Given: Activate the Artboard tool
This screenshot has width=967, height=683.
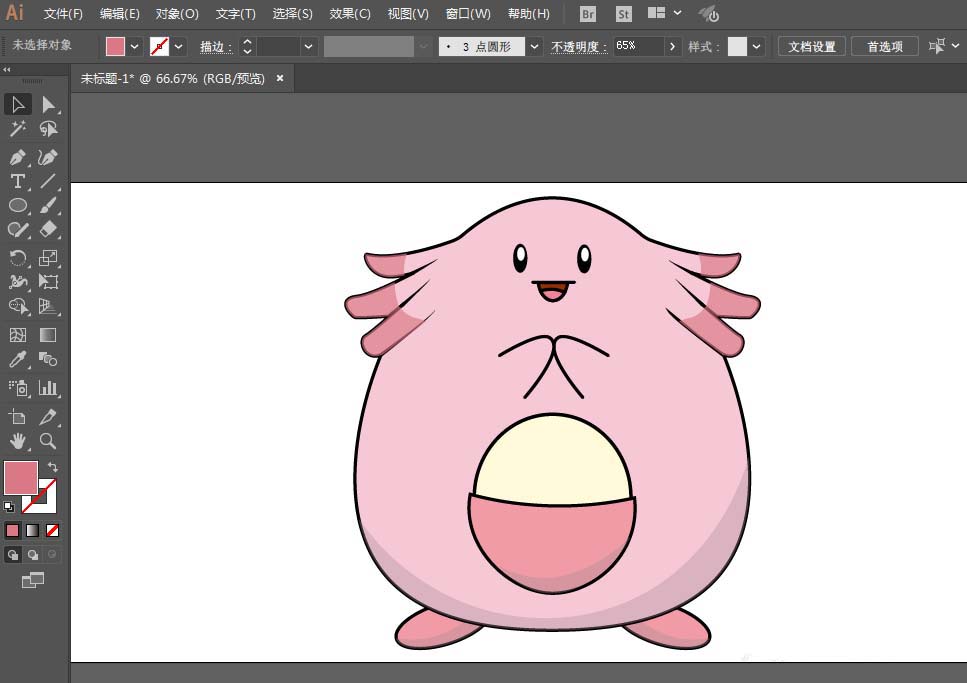Looking at the screenshot, I should [x=18, y=417].
